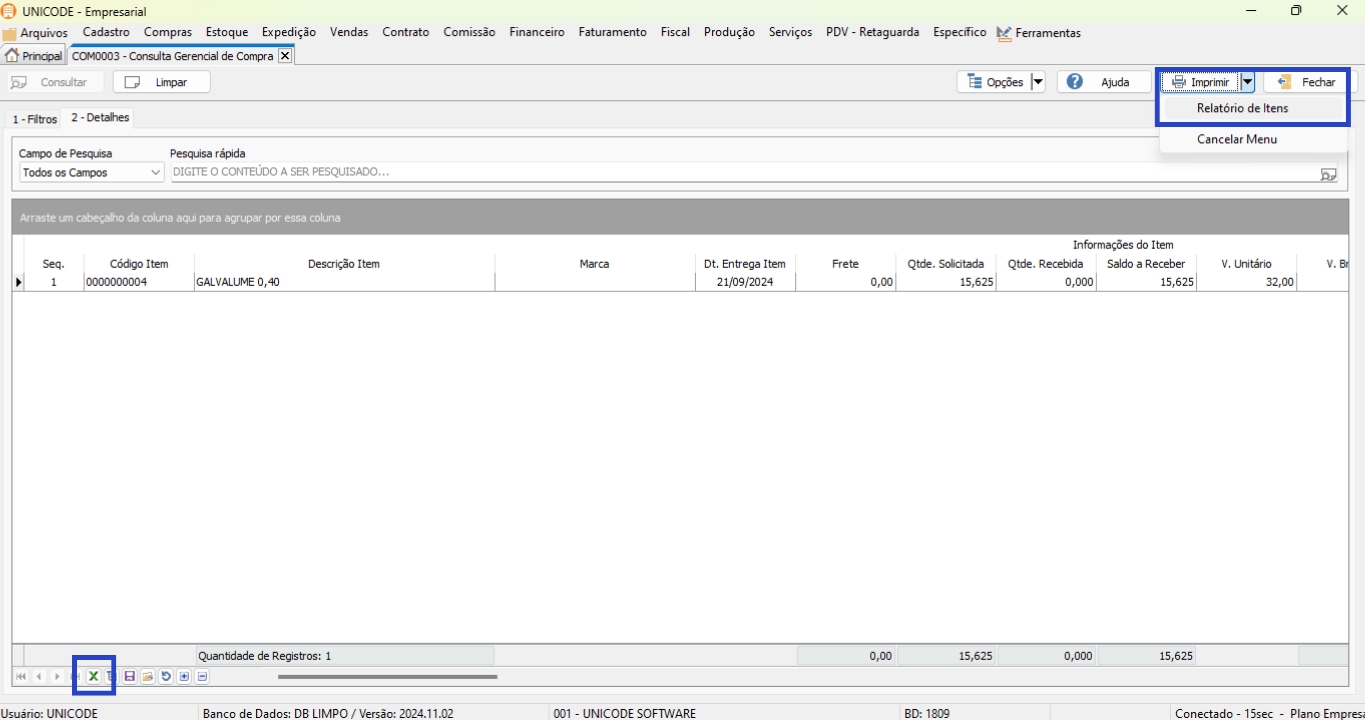Click the quick search icon in search field
Image resolution: width=1365 pixels, height=720 pixels.
click(x=1327, y=173)
